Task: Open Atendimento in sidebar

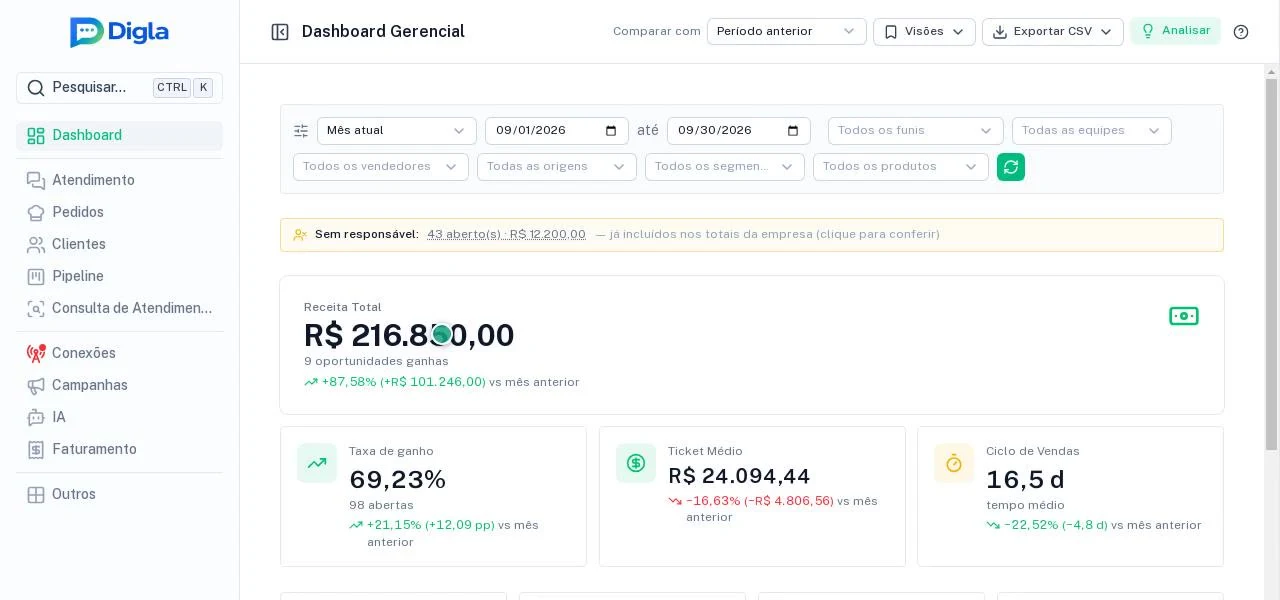Action: point(119,180)
